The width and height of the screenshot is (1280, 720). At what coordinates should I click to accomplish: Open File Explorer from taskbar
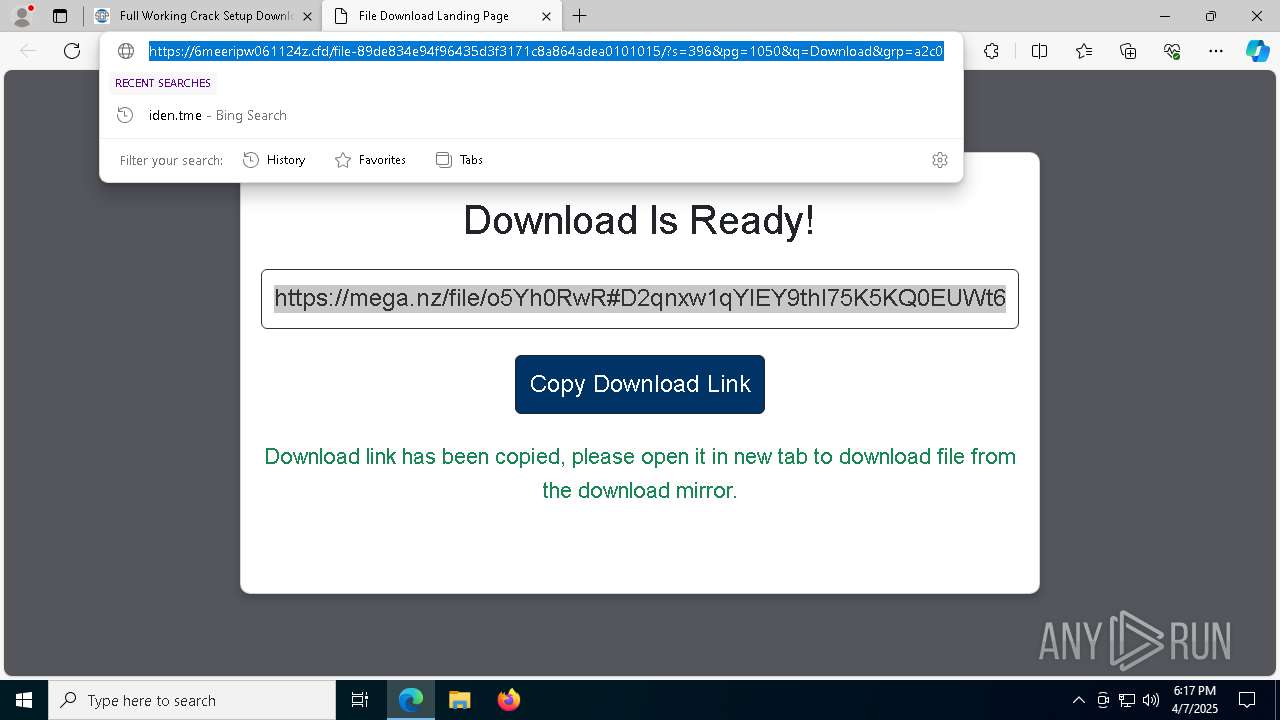pos(459,700)
